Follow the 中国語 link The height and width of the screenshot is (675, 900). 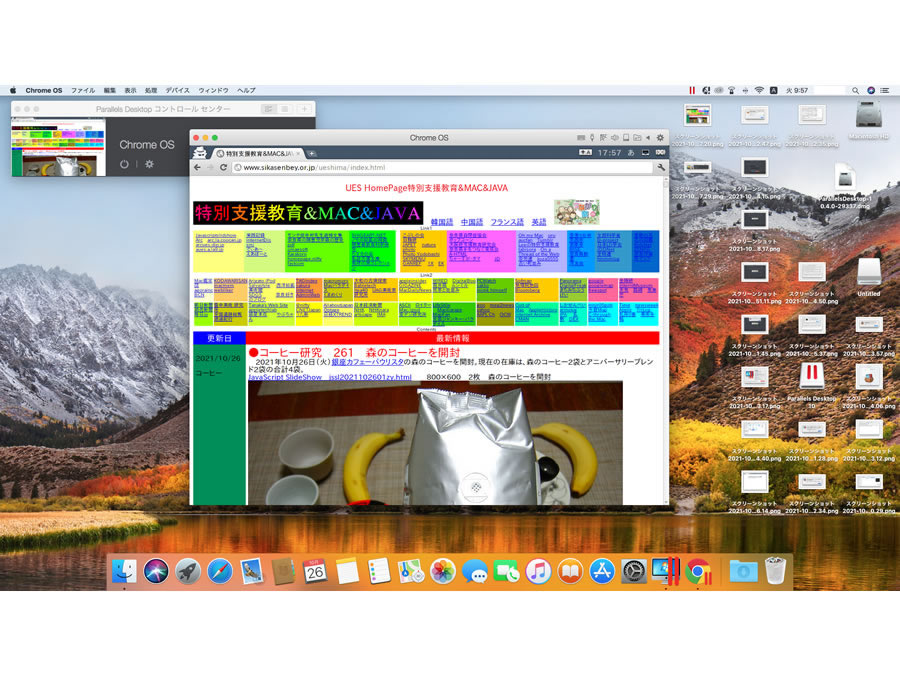[472, 222]
